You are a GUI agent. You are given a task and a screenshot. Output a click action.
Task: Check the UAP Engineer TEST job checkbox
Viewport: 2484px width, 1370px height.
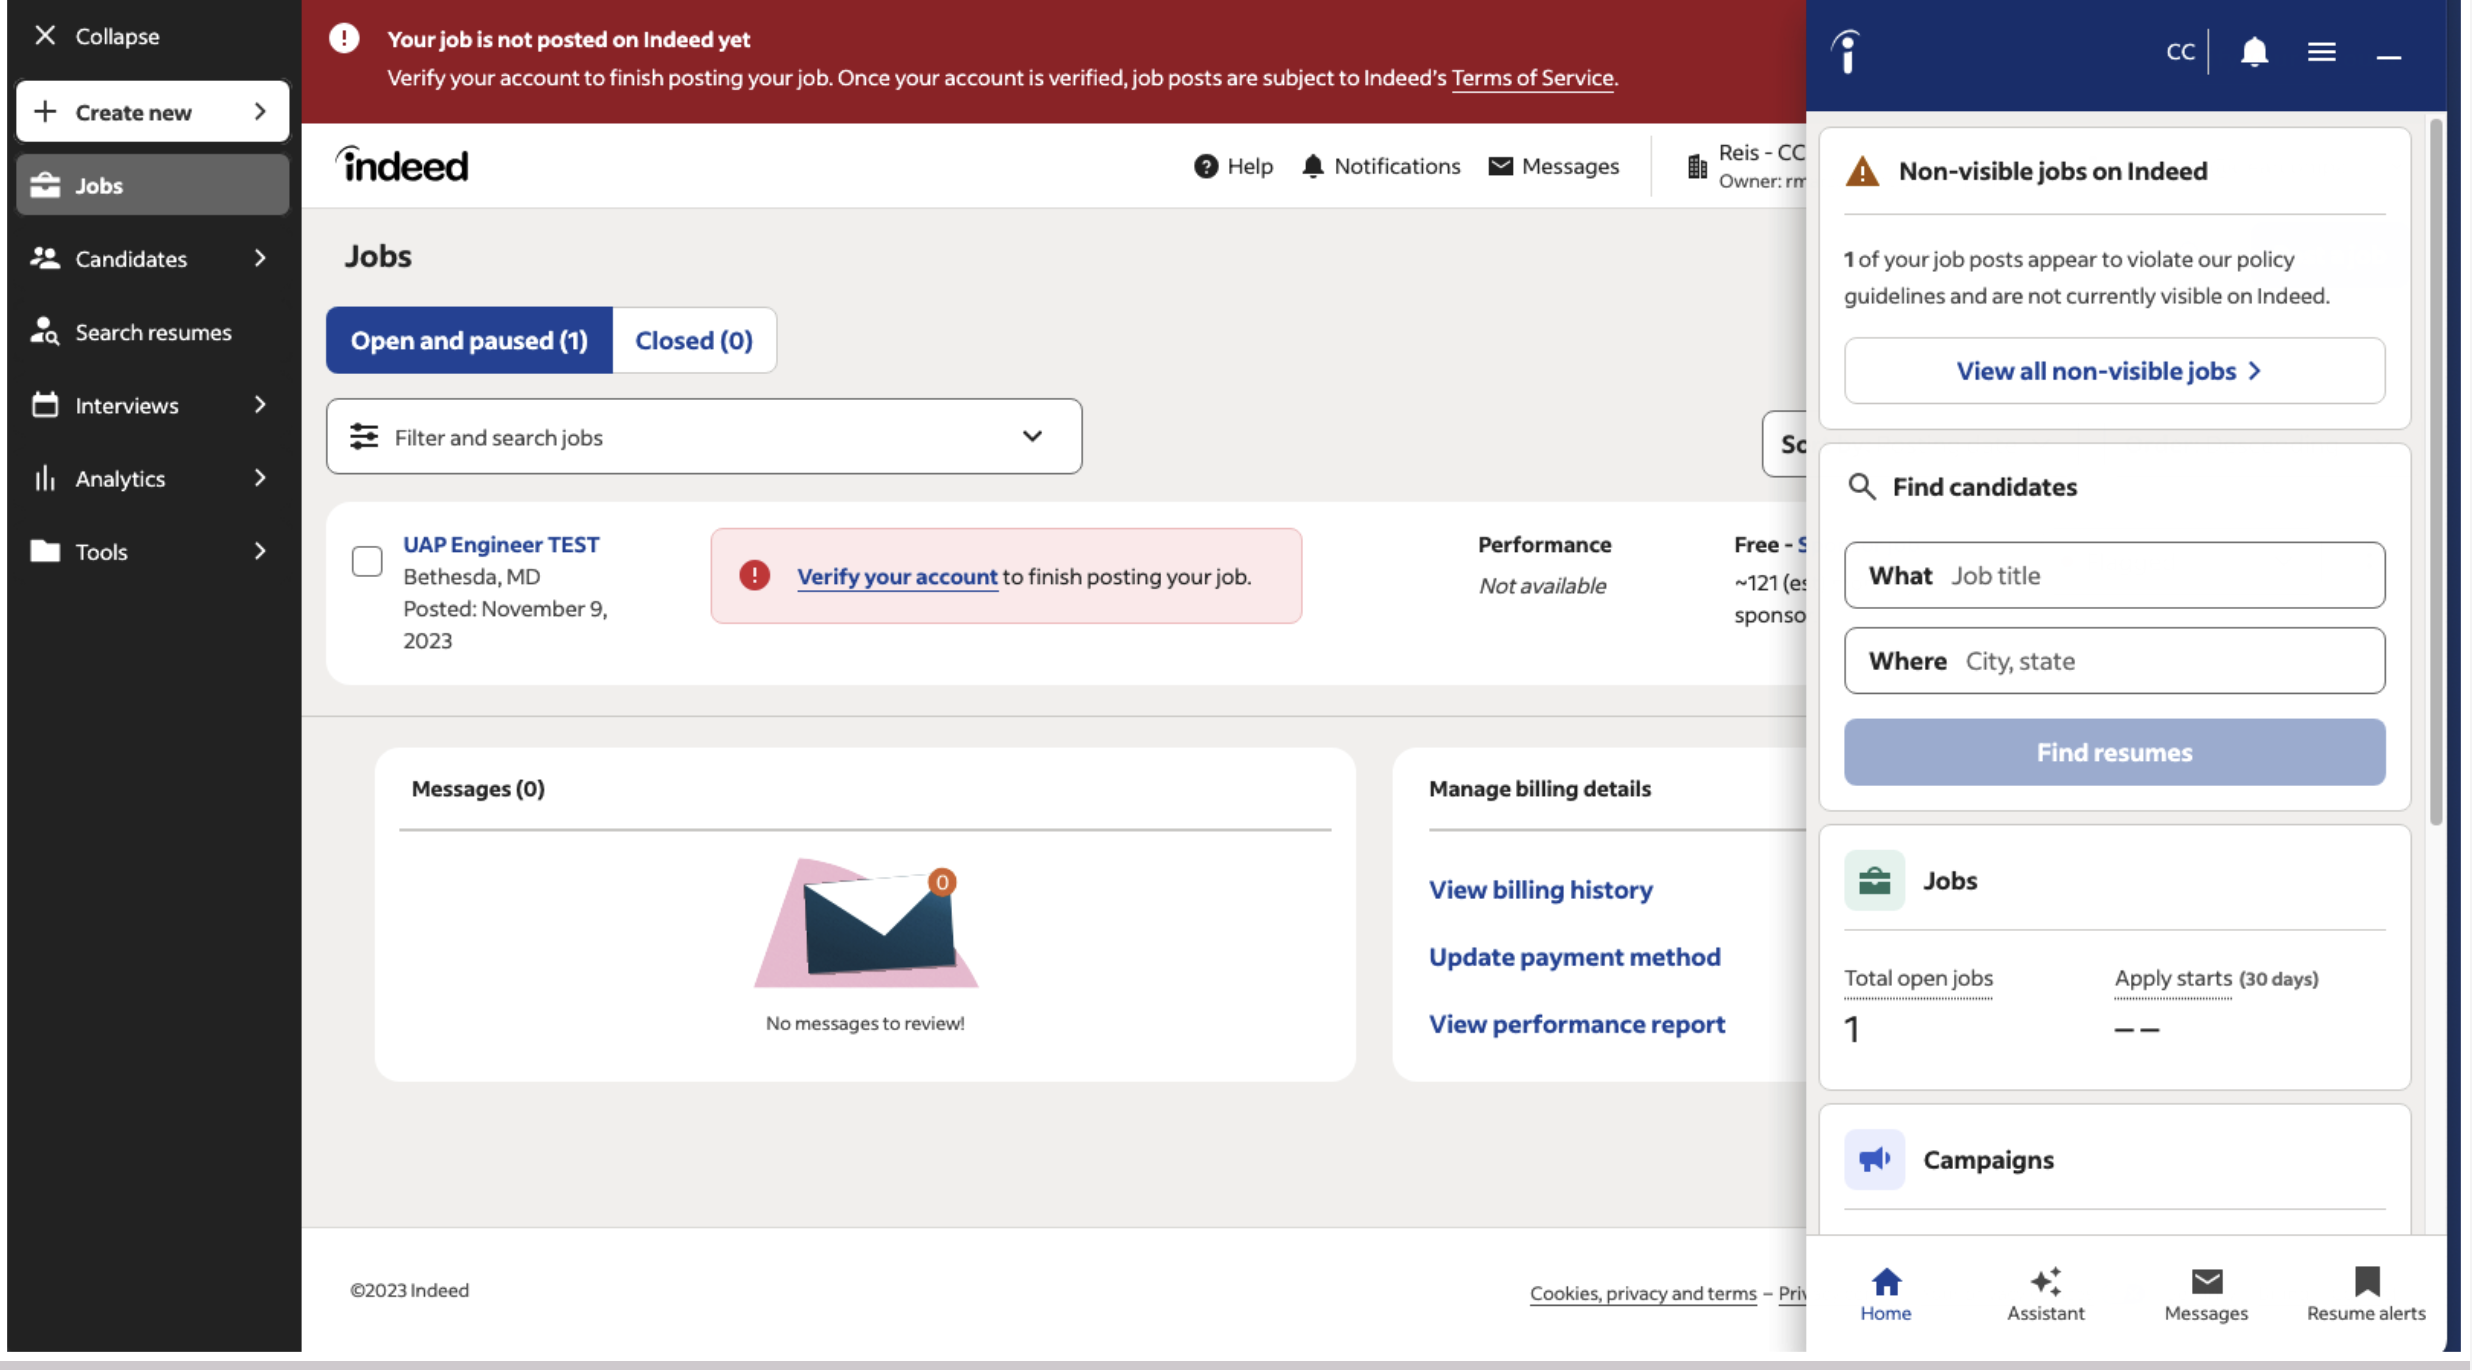367,561
